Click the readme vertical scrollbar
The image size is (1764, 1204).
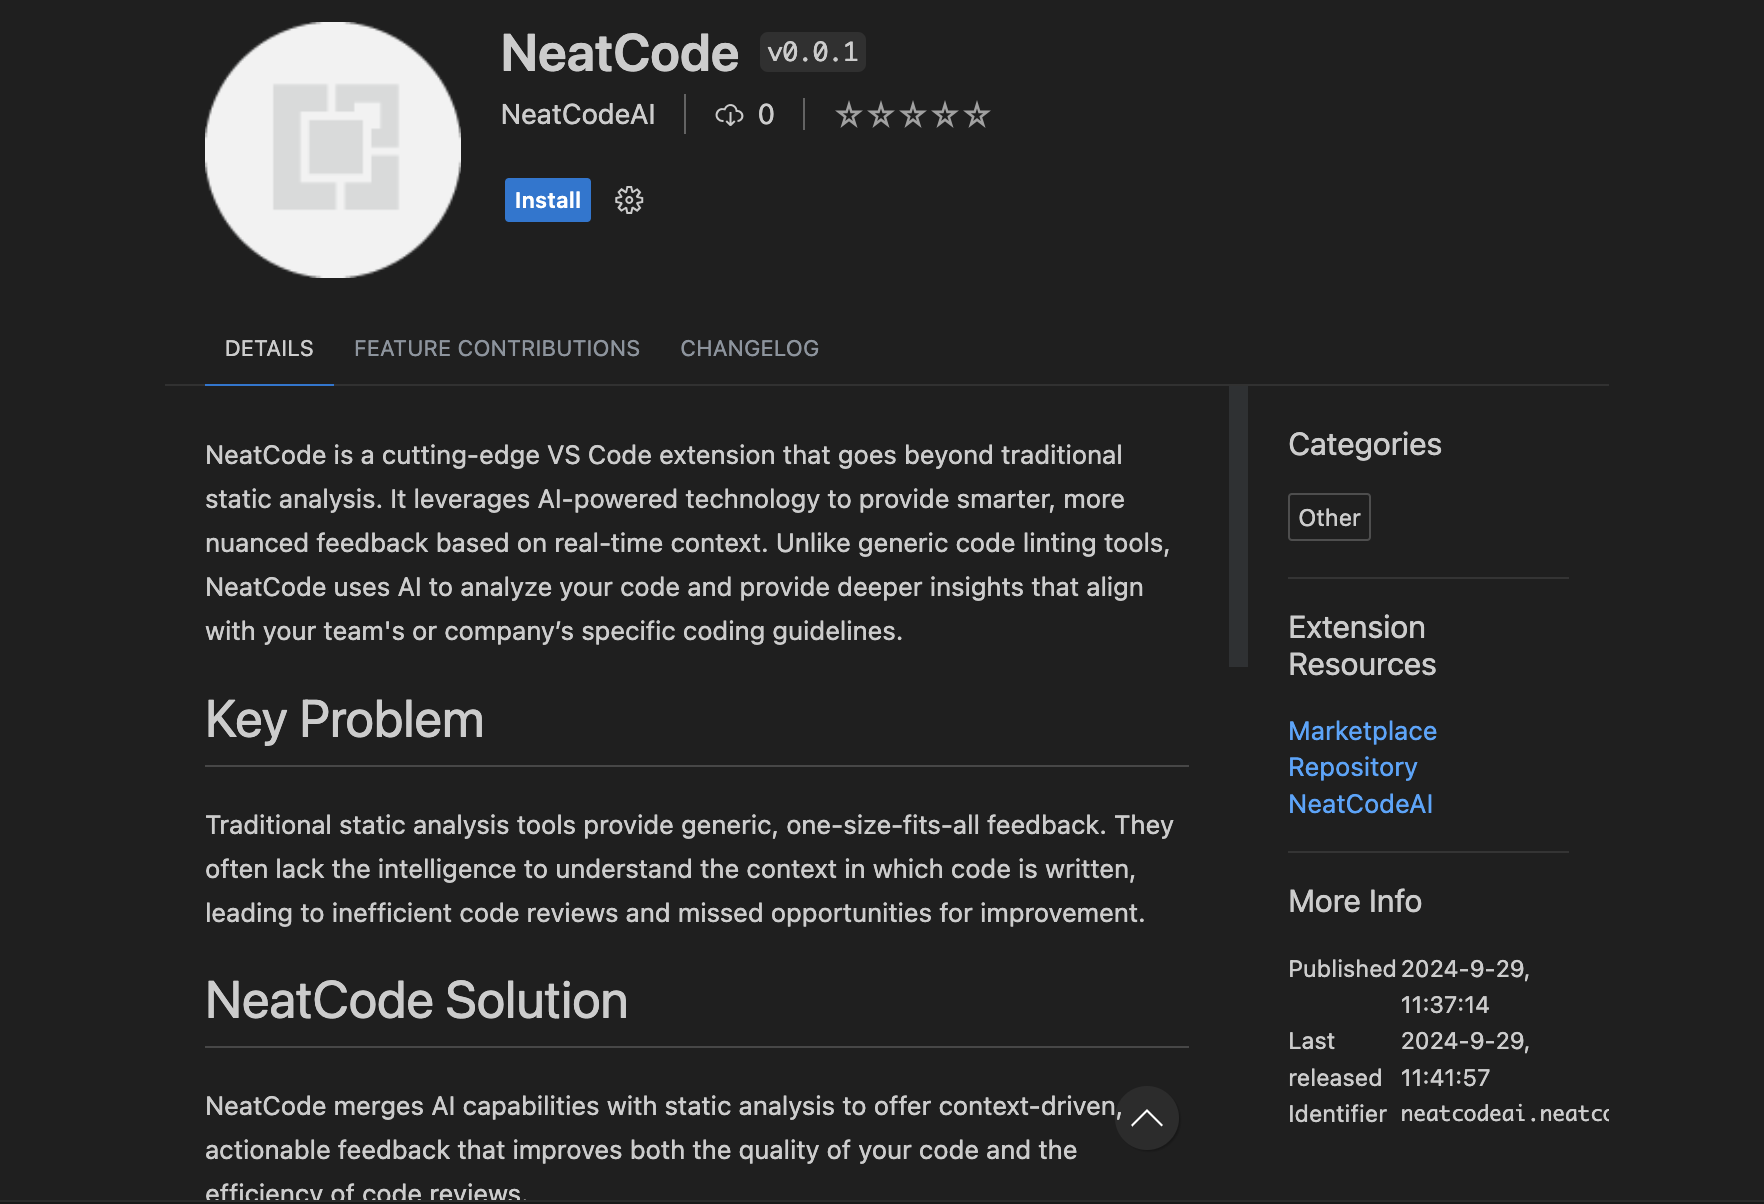[x=1238, y=526]
